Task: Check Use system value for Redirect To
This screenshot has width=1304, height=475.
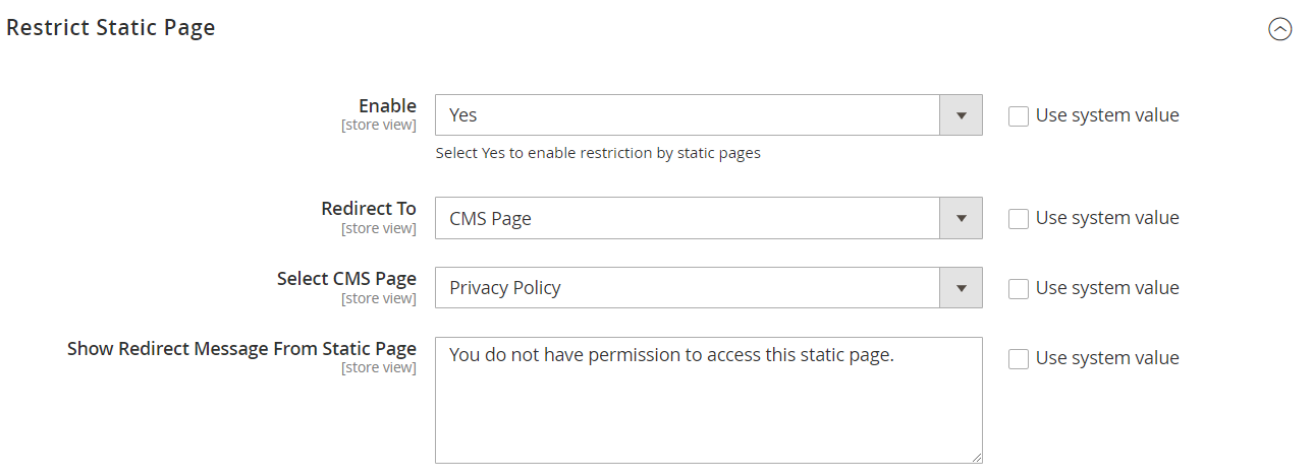Action: [x=1018, y=219]
